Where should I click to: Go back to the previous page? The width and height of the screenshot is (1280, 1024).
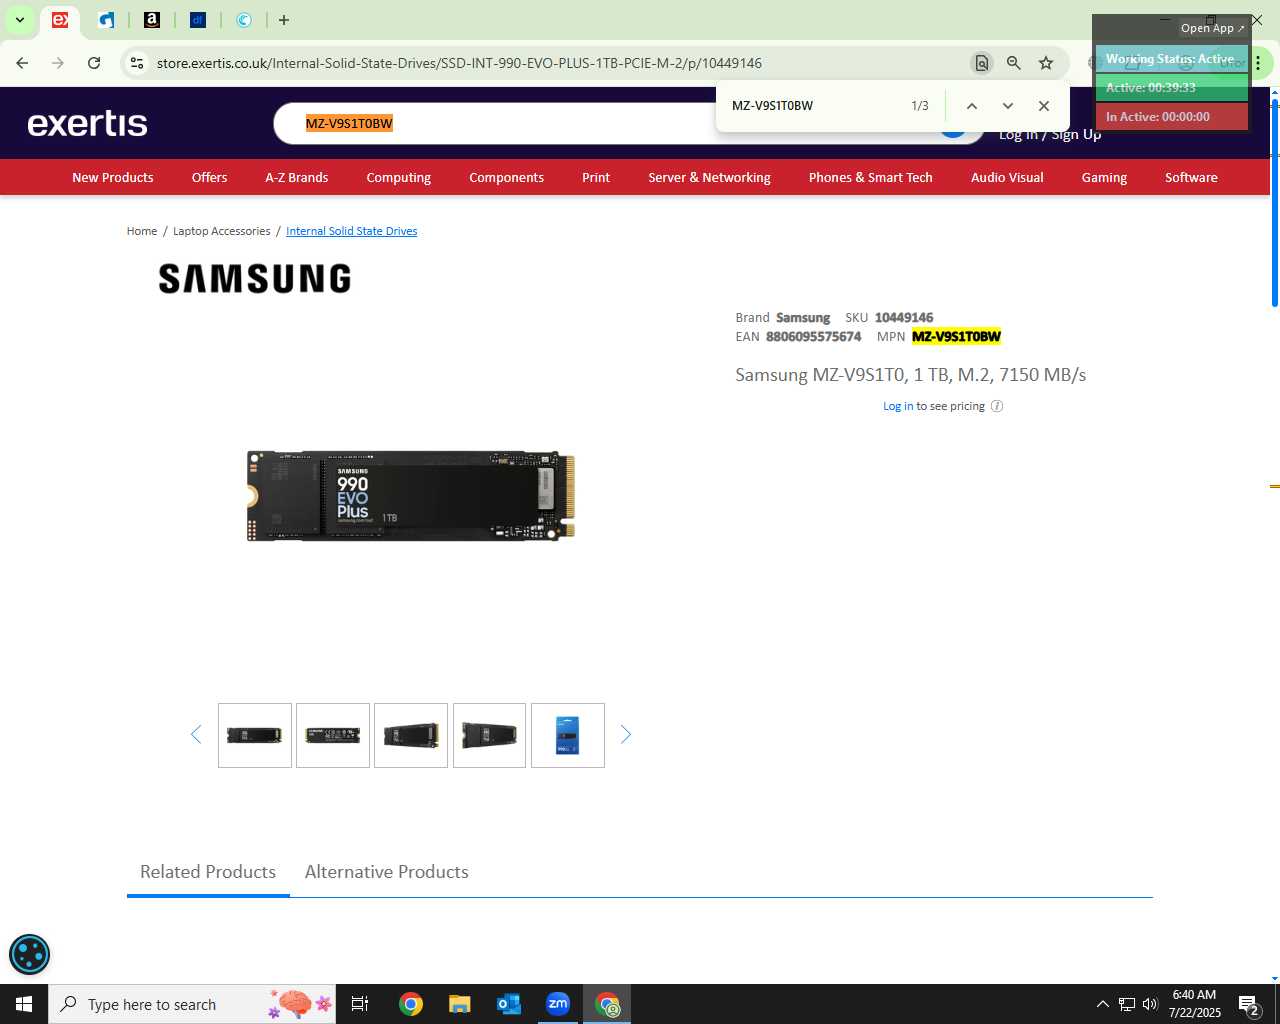(x=22, y=63)
